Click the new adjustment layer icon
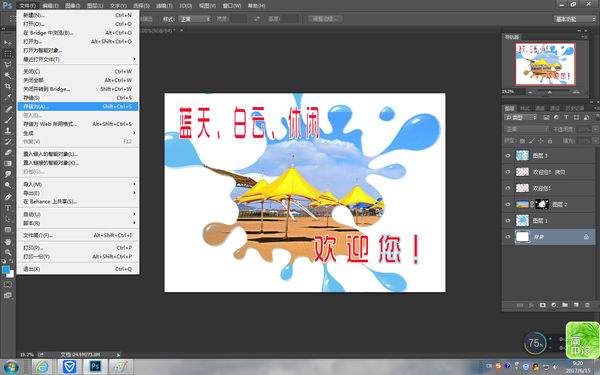Image resolution: width=600 pixels, height=375 pixels. click(x=554, y=305)
